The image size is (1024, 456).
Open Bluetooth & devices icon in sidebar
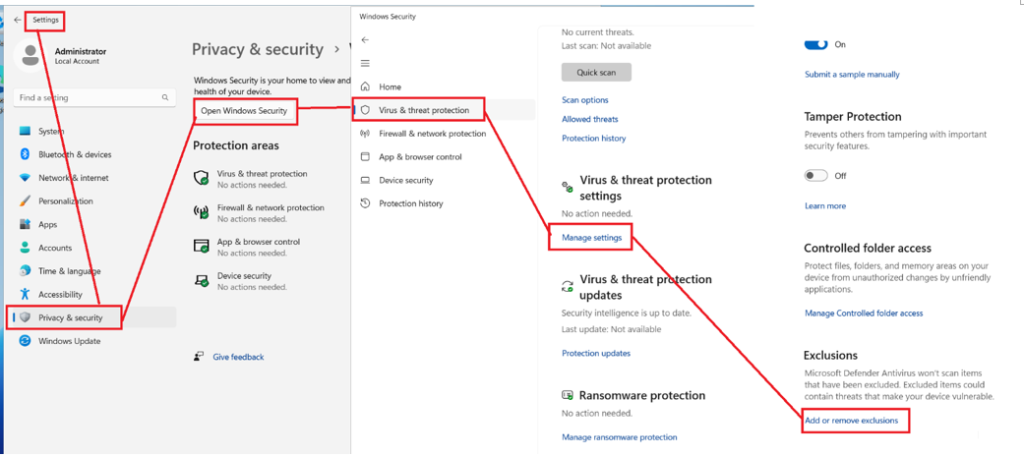pos(25,155)
